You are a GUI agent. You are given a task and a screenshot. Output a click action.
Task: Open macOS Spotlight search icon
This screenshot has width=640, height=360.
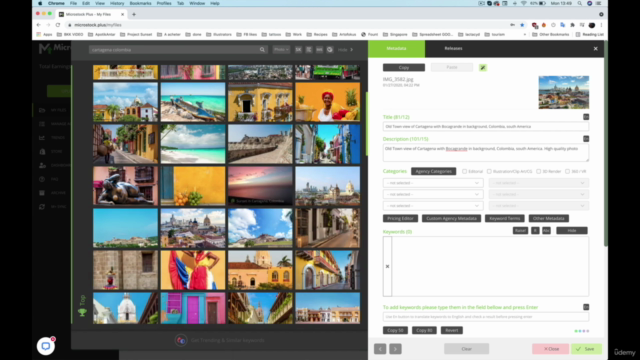point(580,3)
